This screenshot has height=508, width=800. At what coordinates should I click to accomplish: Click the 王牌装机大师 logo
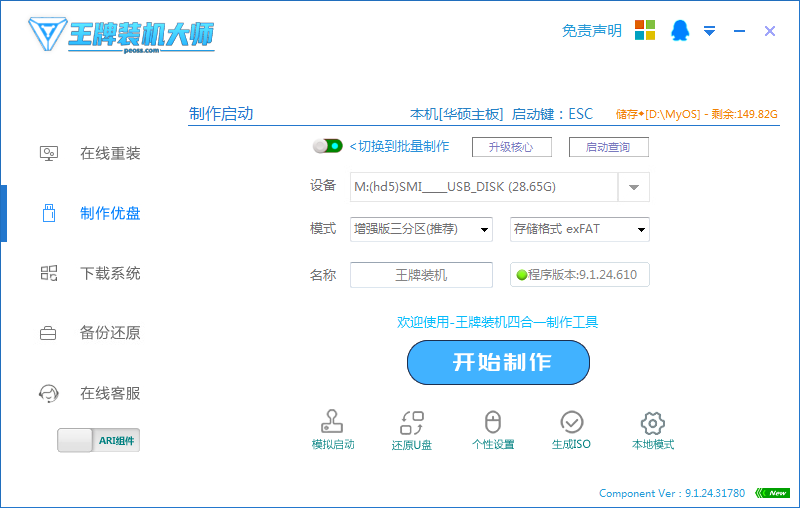pos(121,35)
